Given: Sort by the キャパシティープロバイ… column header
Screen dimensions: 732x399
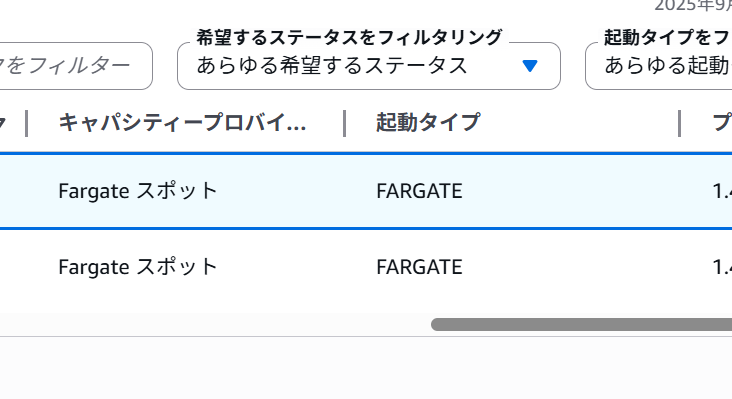Looking at the screenshot, I should point(182,123).
